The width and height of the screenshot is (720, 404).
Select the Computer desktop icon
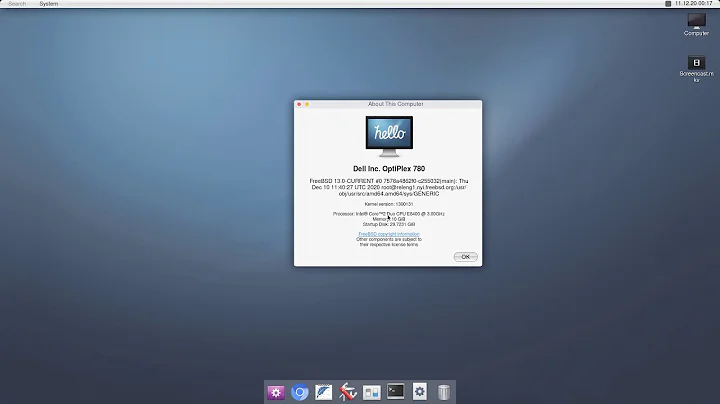pos(696,24)
